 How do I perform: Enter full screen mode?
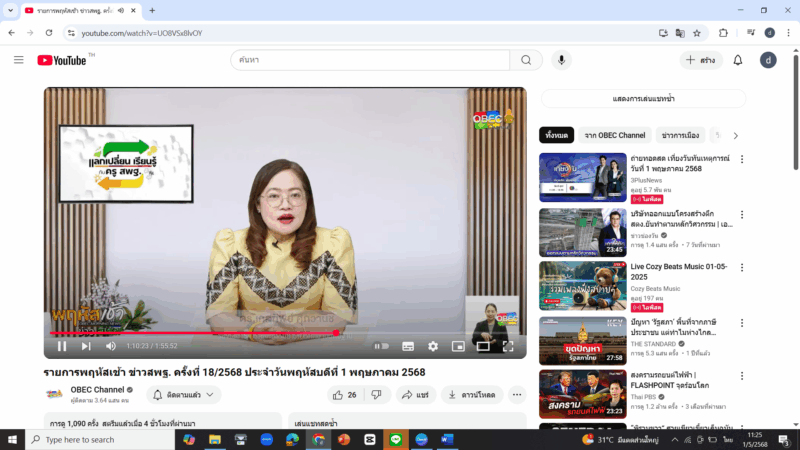(x=508, y=346)
